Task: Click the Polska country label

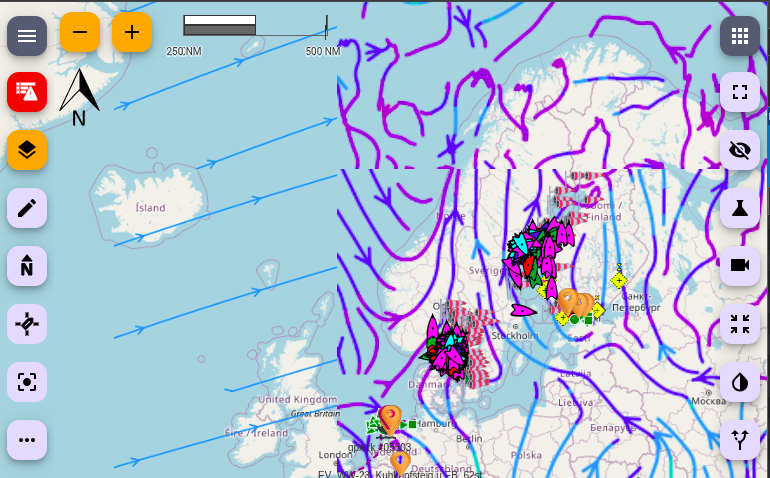Action: coord(526,455)
